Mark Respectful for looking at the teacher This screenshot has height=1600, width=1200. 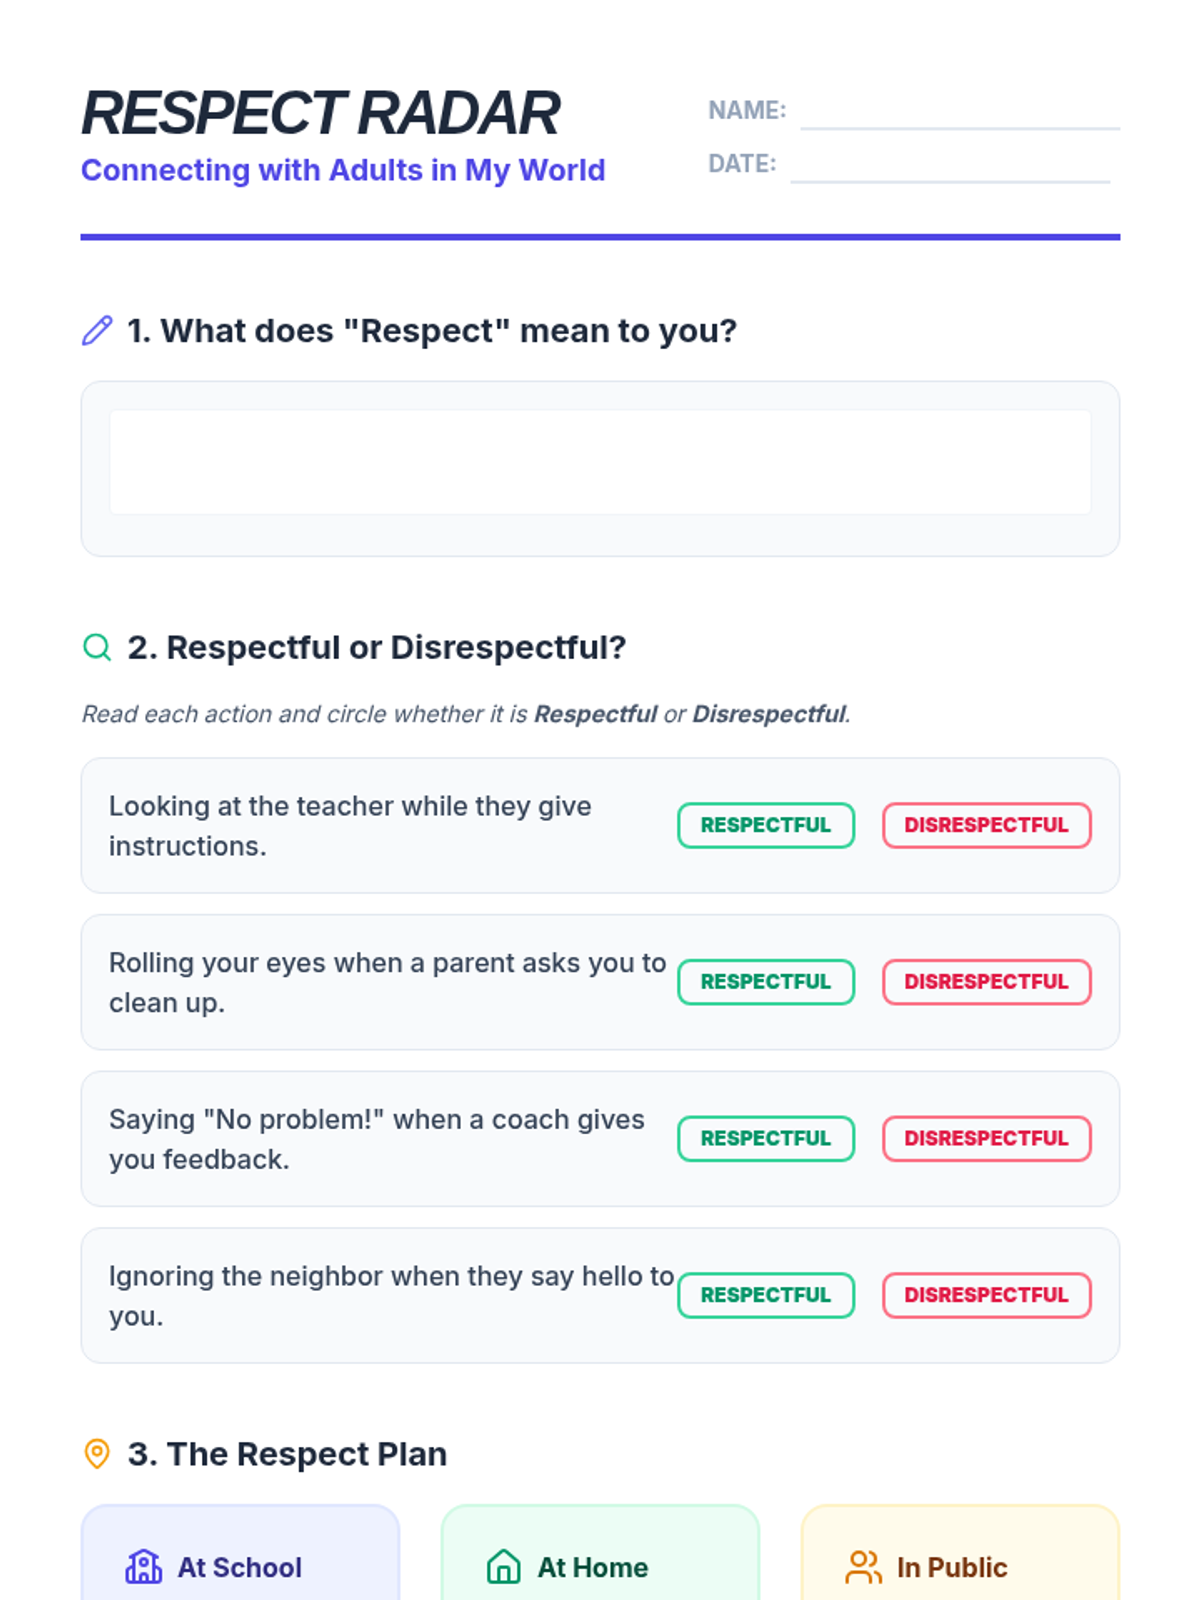[765, 825]
